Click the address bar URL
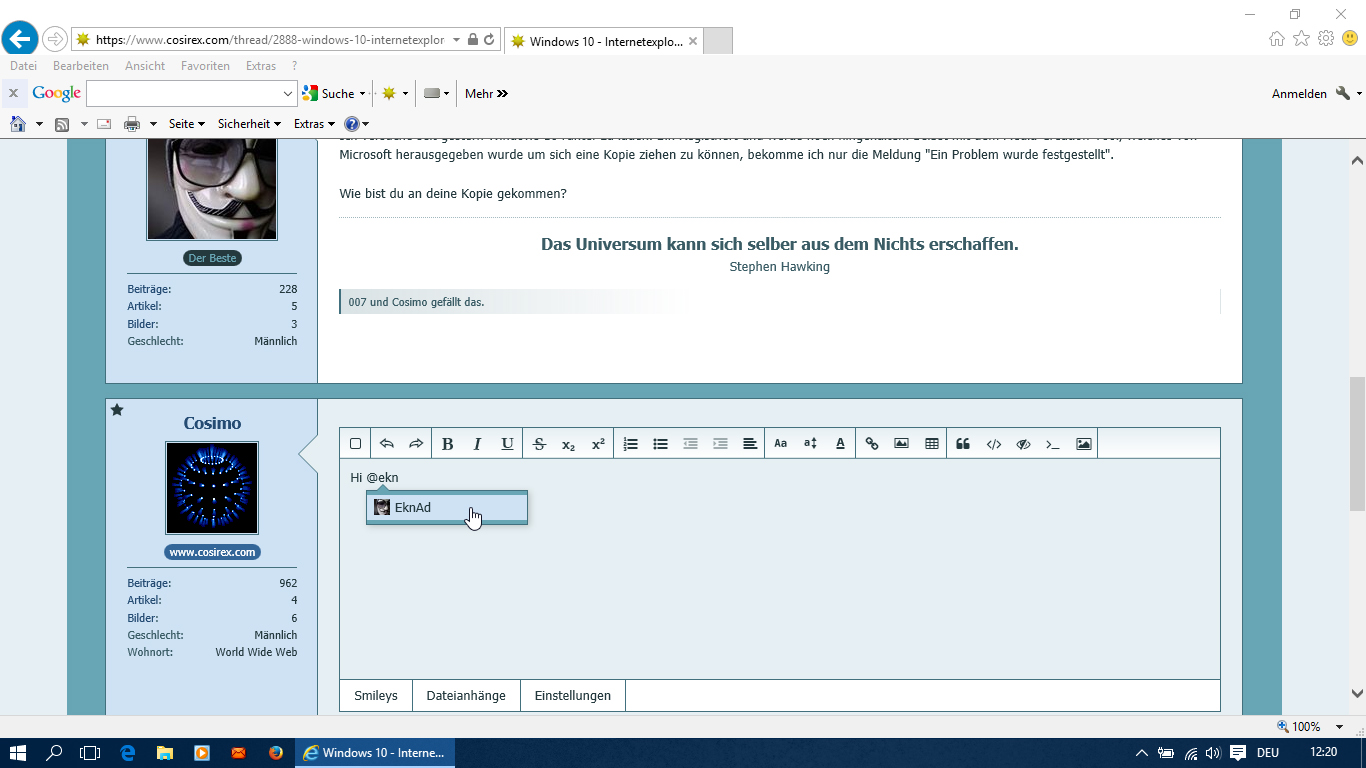1366x768 pixels. click(x=271, y=40)
